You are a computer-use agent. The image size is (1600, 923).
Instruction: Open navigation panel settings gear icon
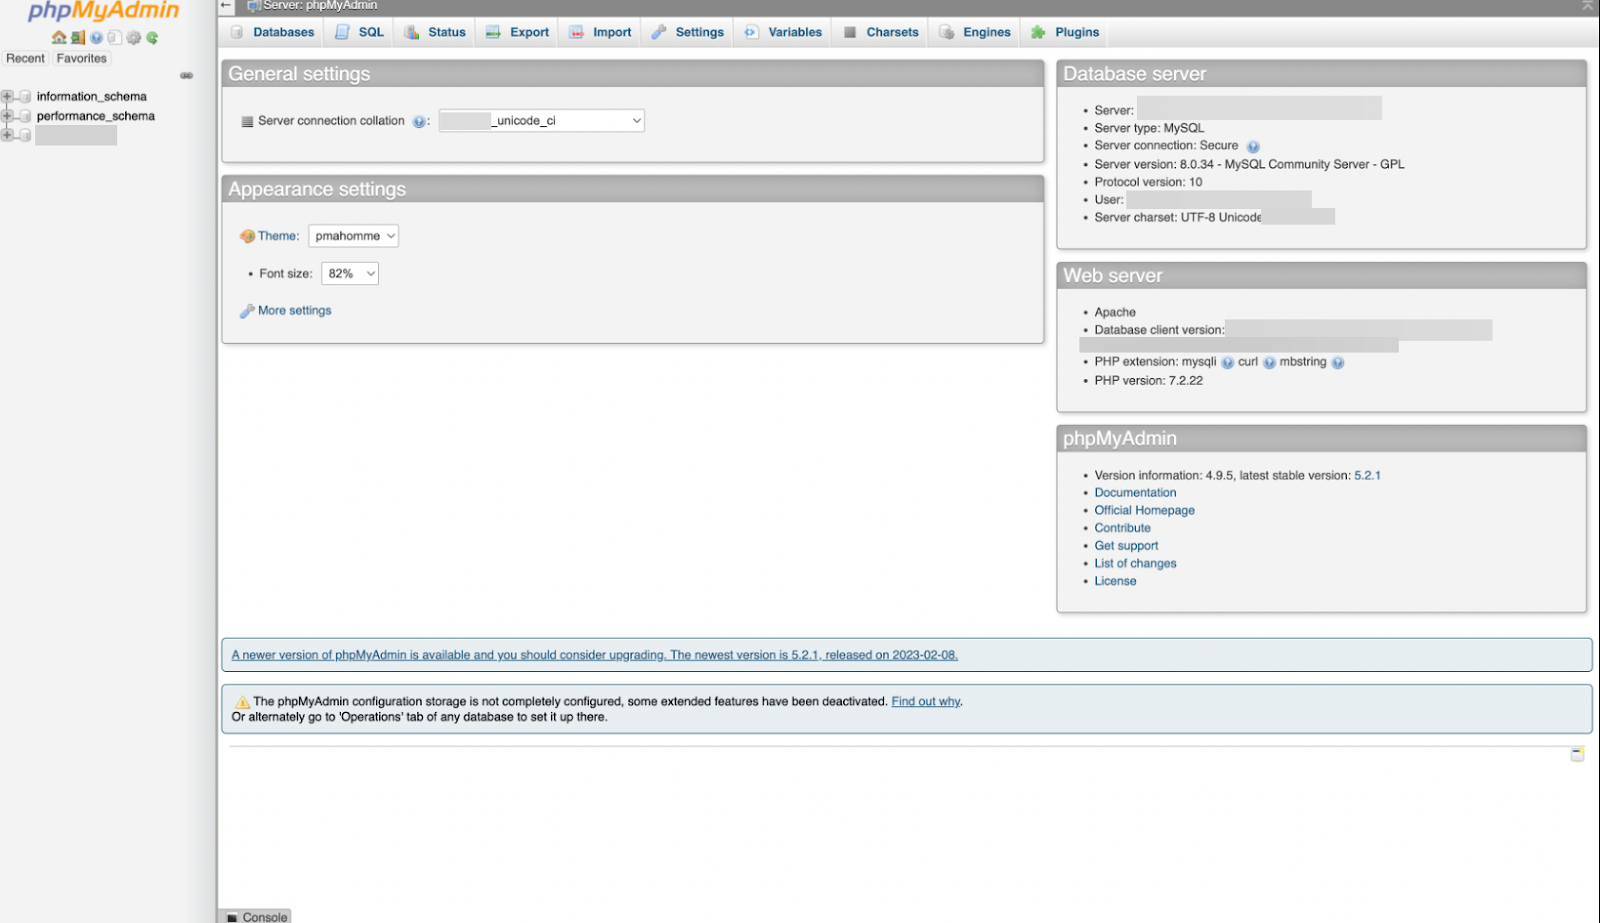(x=133, y=38)
